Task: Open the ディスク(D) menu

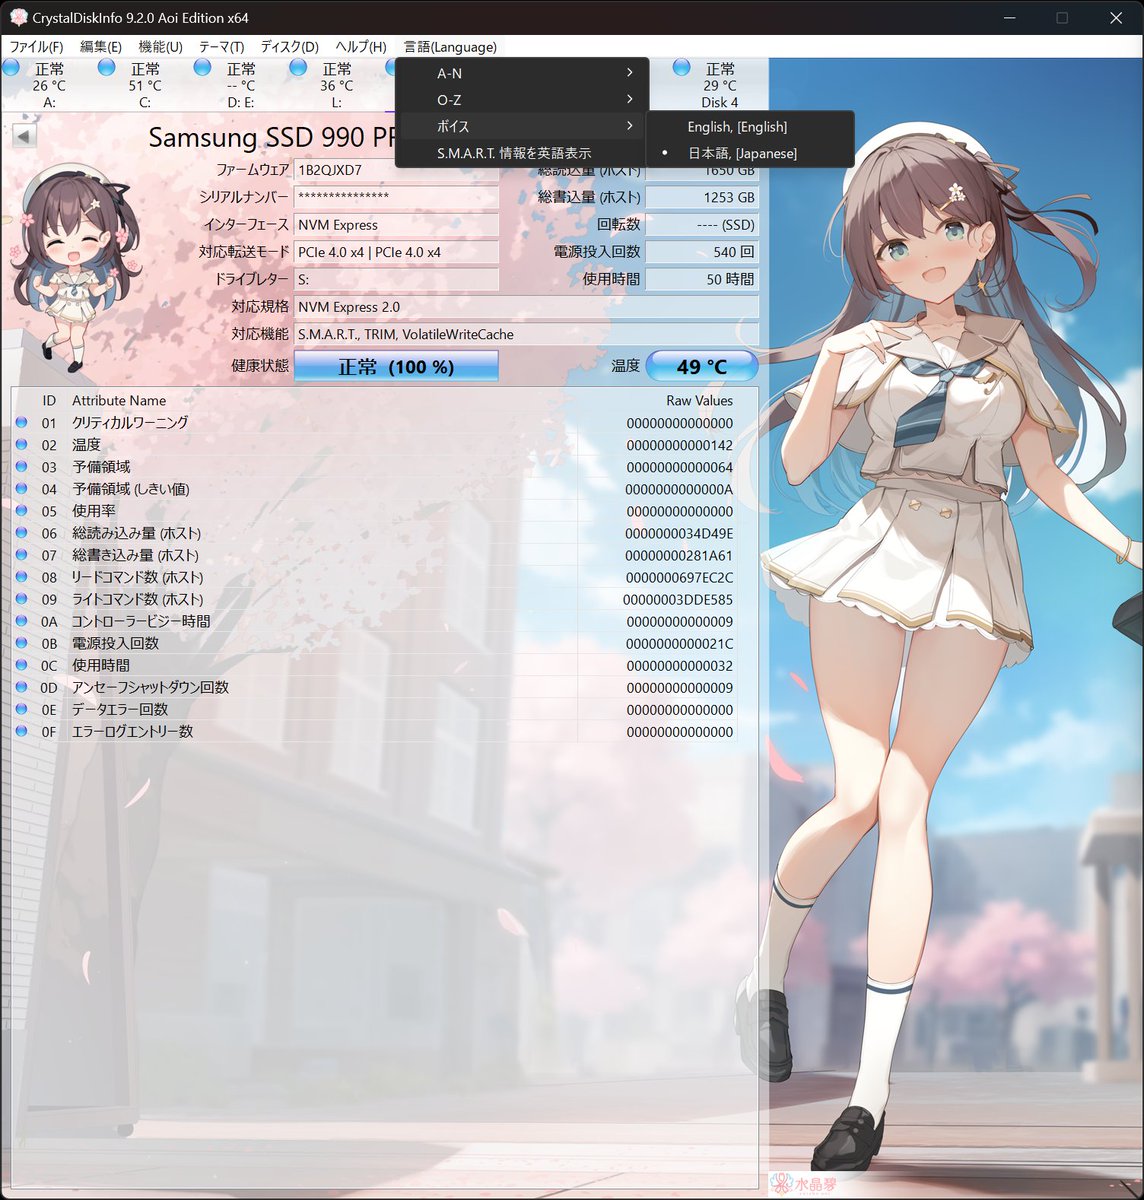Action: (289, 47)
